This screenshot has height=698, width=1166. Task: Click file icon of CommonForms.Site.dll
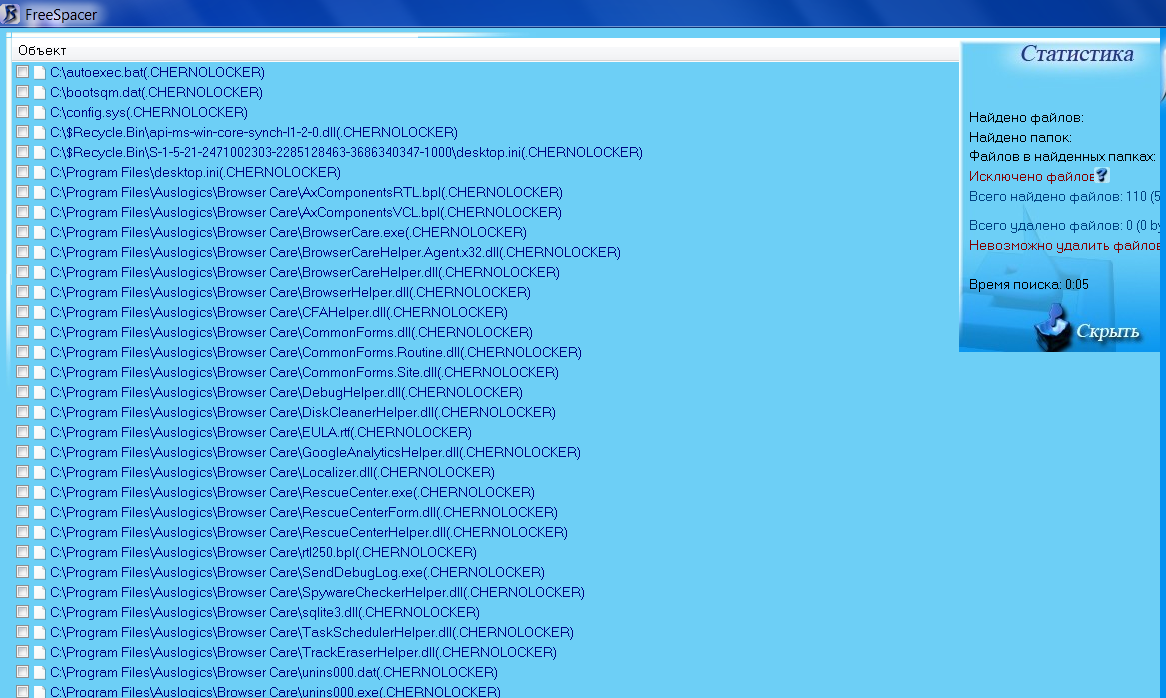39,372
